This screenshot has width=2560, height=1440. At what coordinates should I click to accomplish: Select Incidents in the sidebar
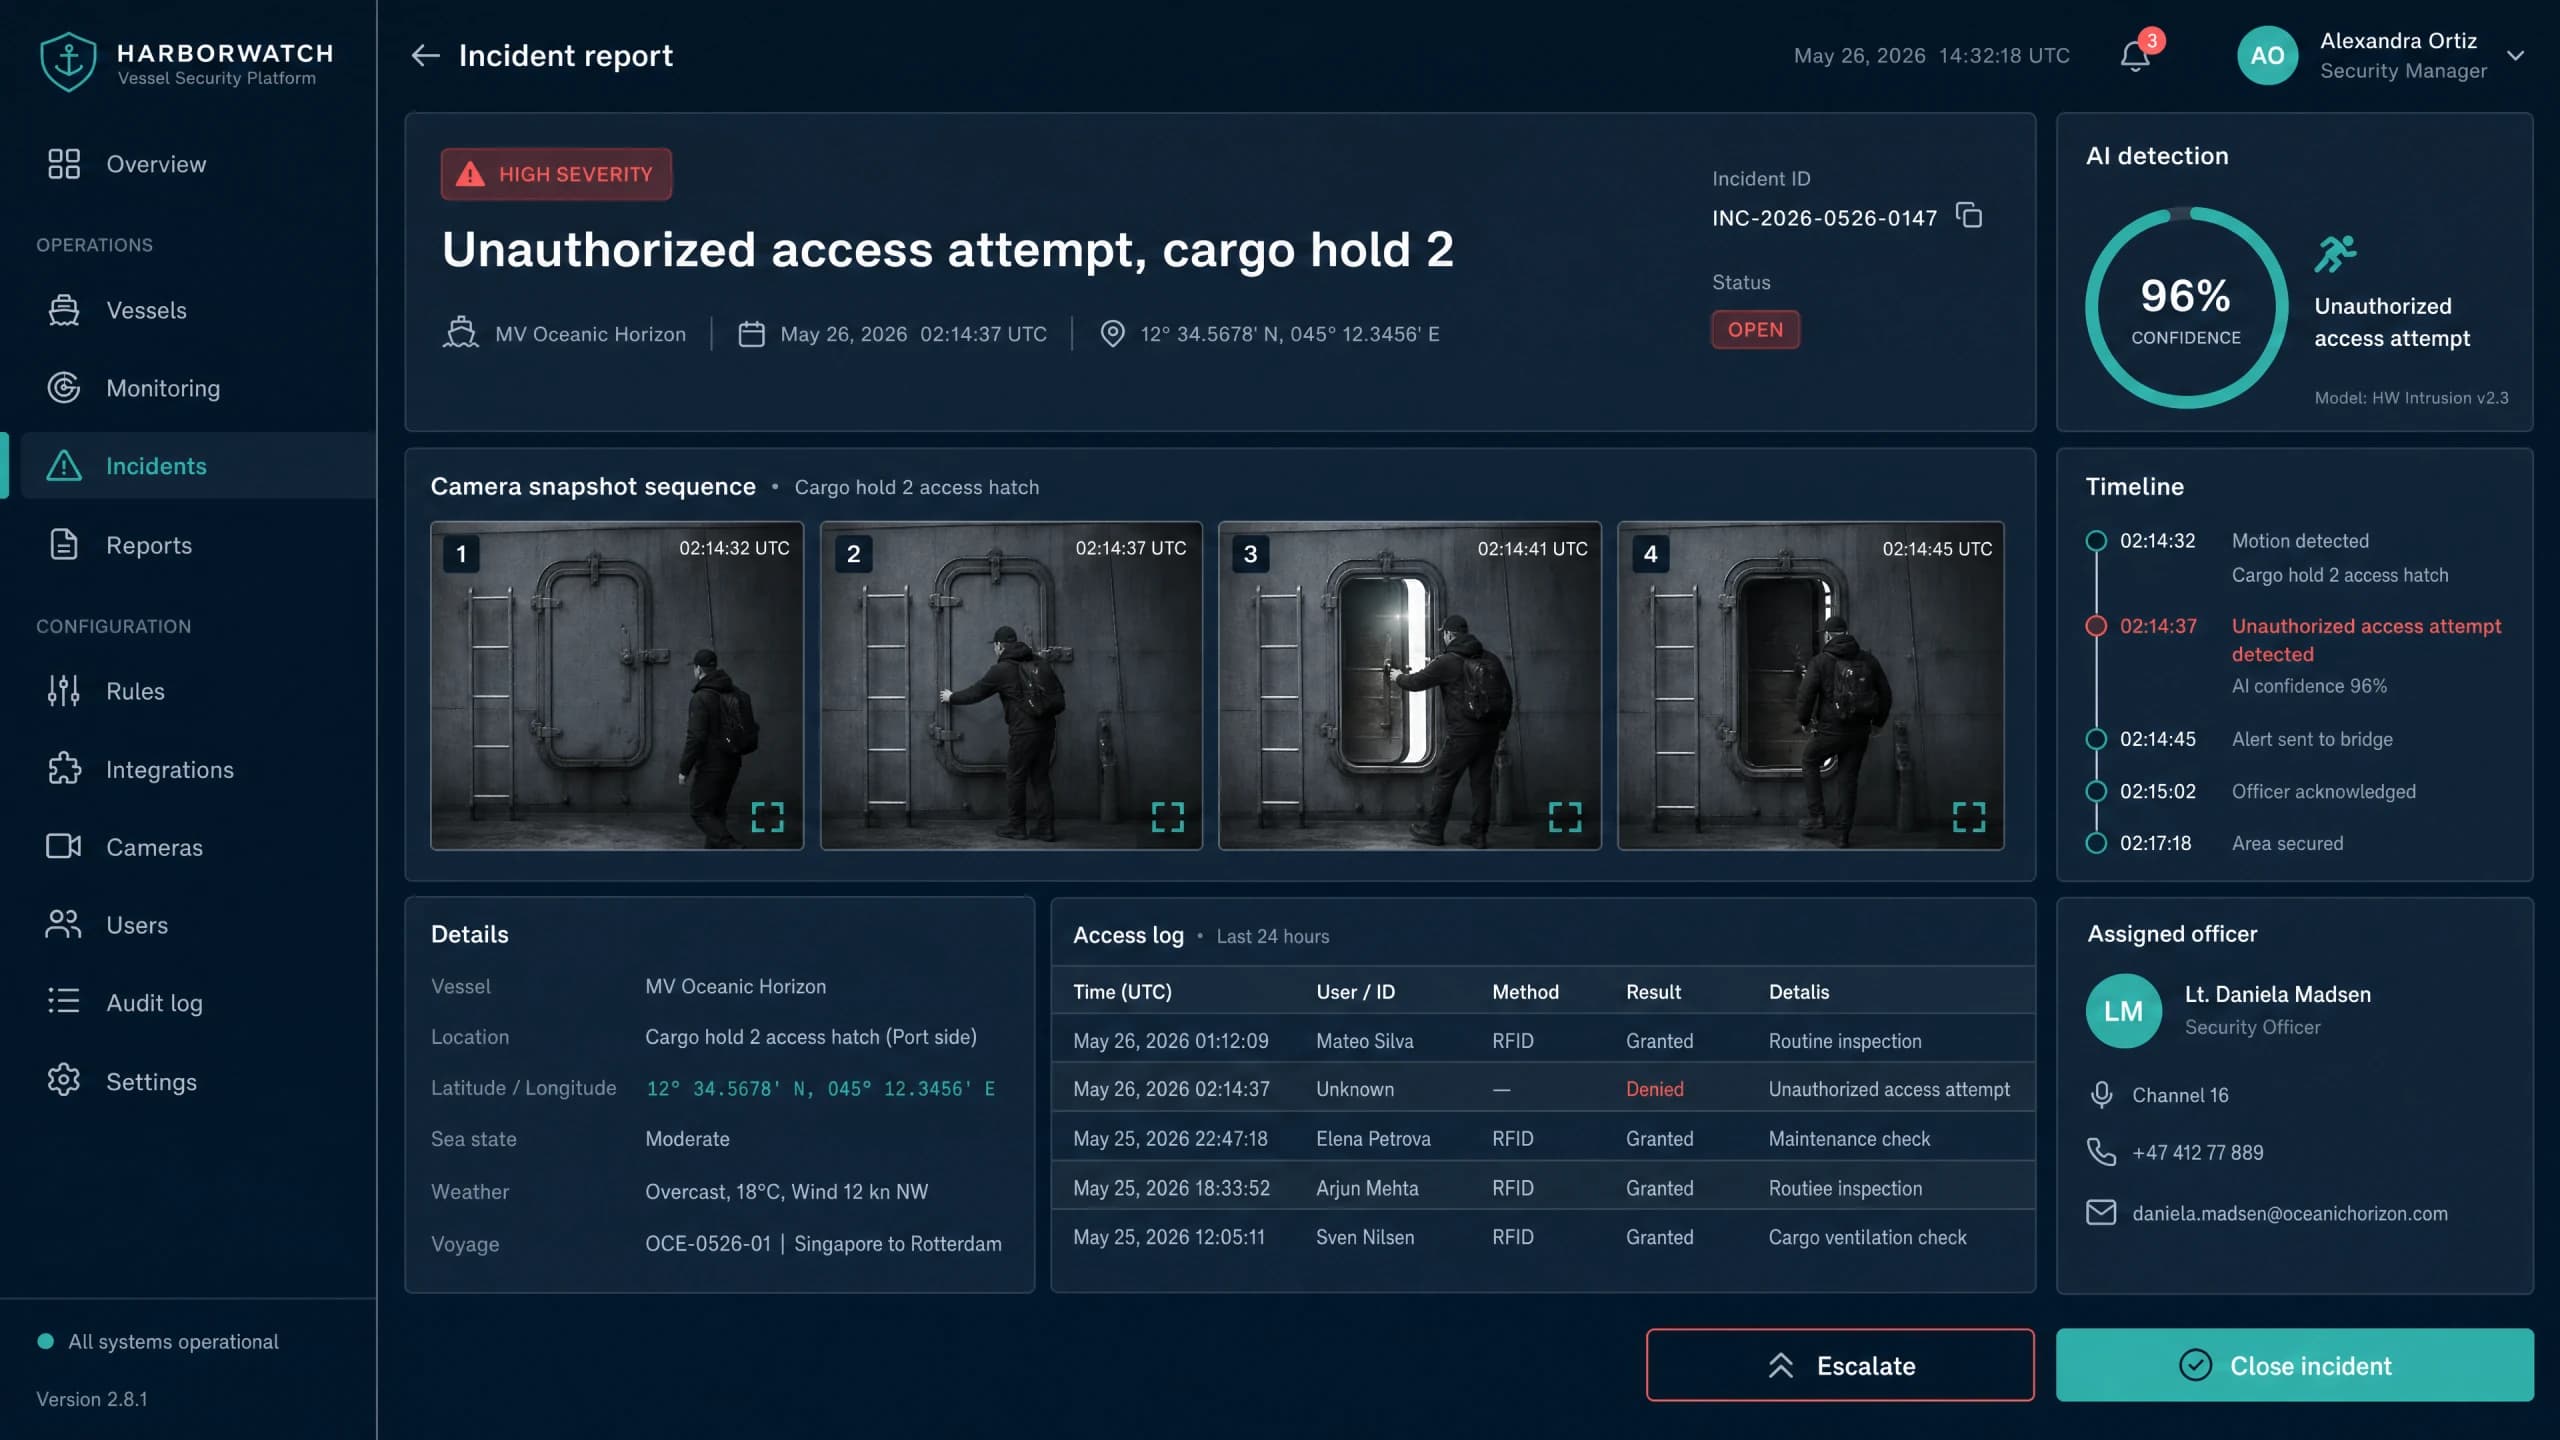point(198,466)
